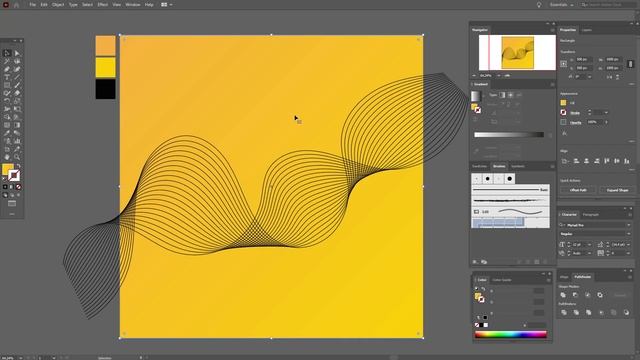This screenshot has width=640, height=360.
Task: Click the Expand Shape button
Action: pyautogui.click(x=617, y=190)
